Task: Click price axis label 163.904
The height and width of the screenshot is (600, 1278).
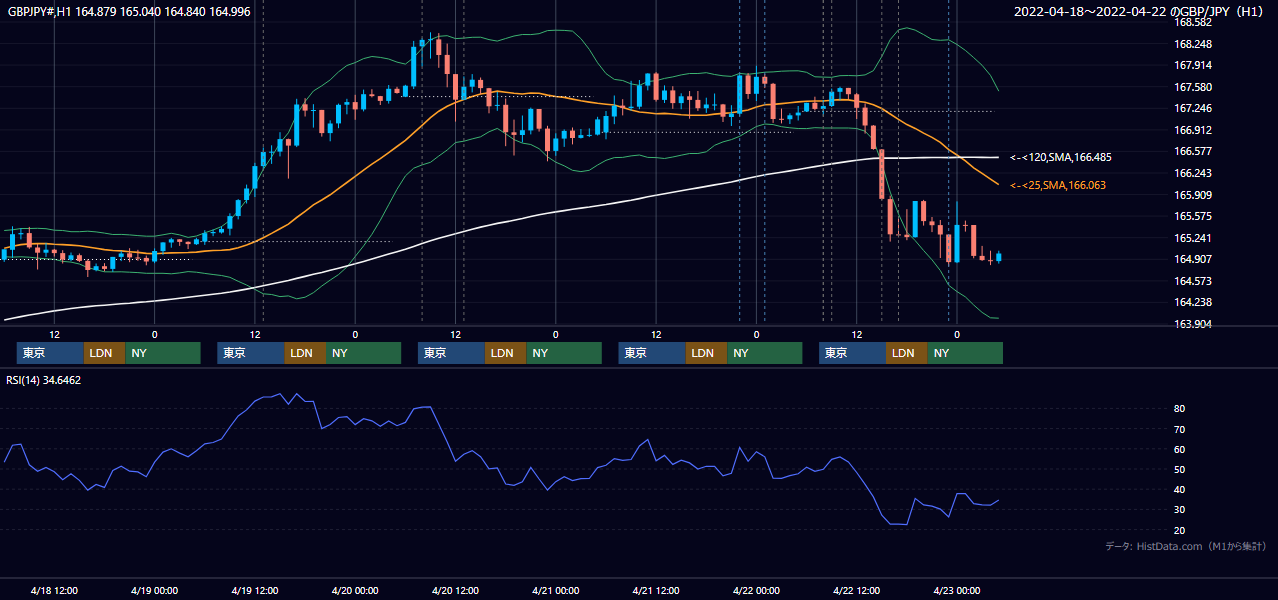Action: pos(1193,324)
